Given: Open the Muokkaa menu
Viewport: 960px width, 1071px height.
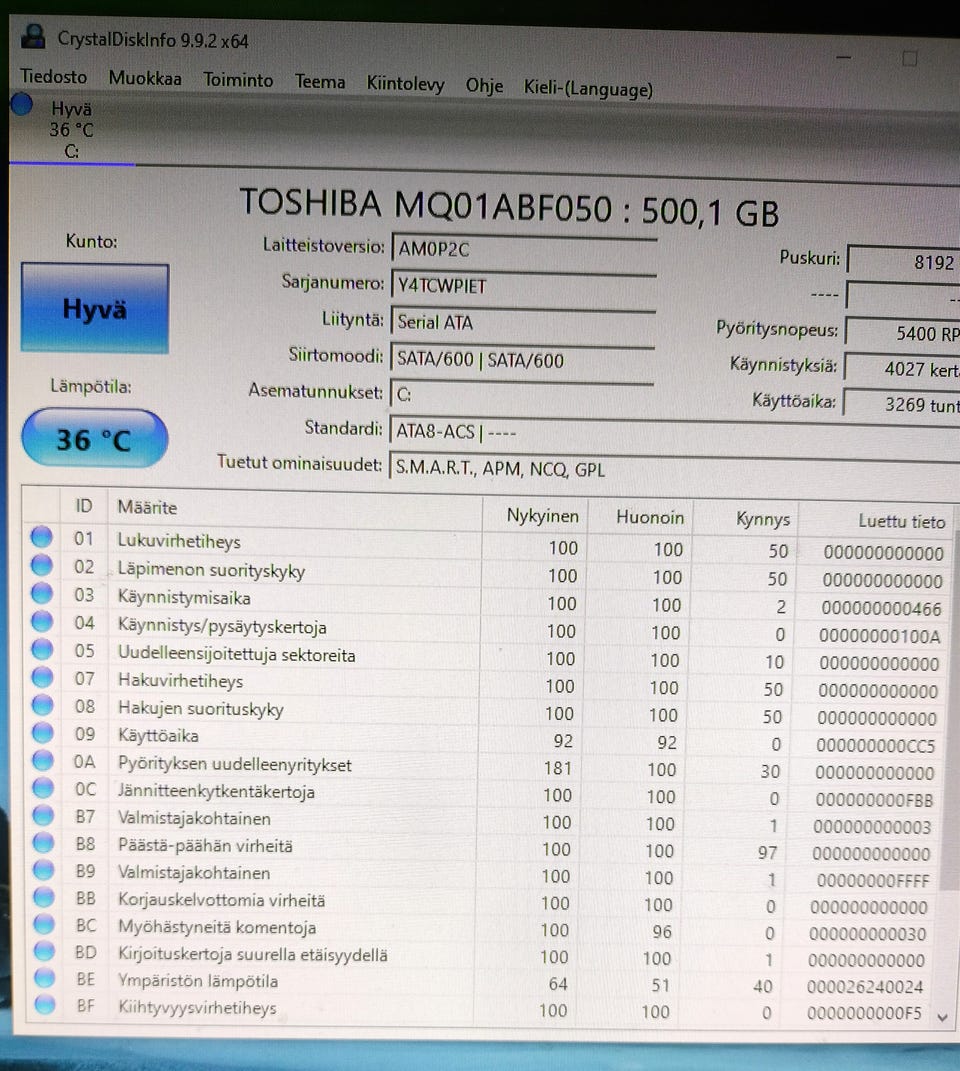Looking at the screenshot, I should [145, 79].
